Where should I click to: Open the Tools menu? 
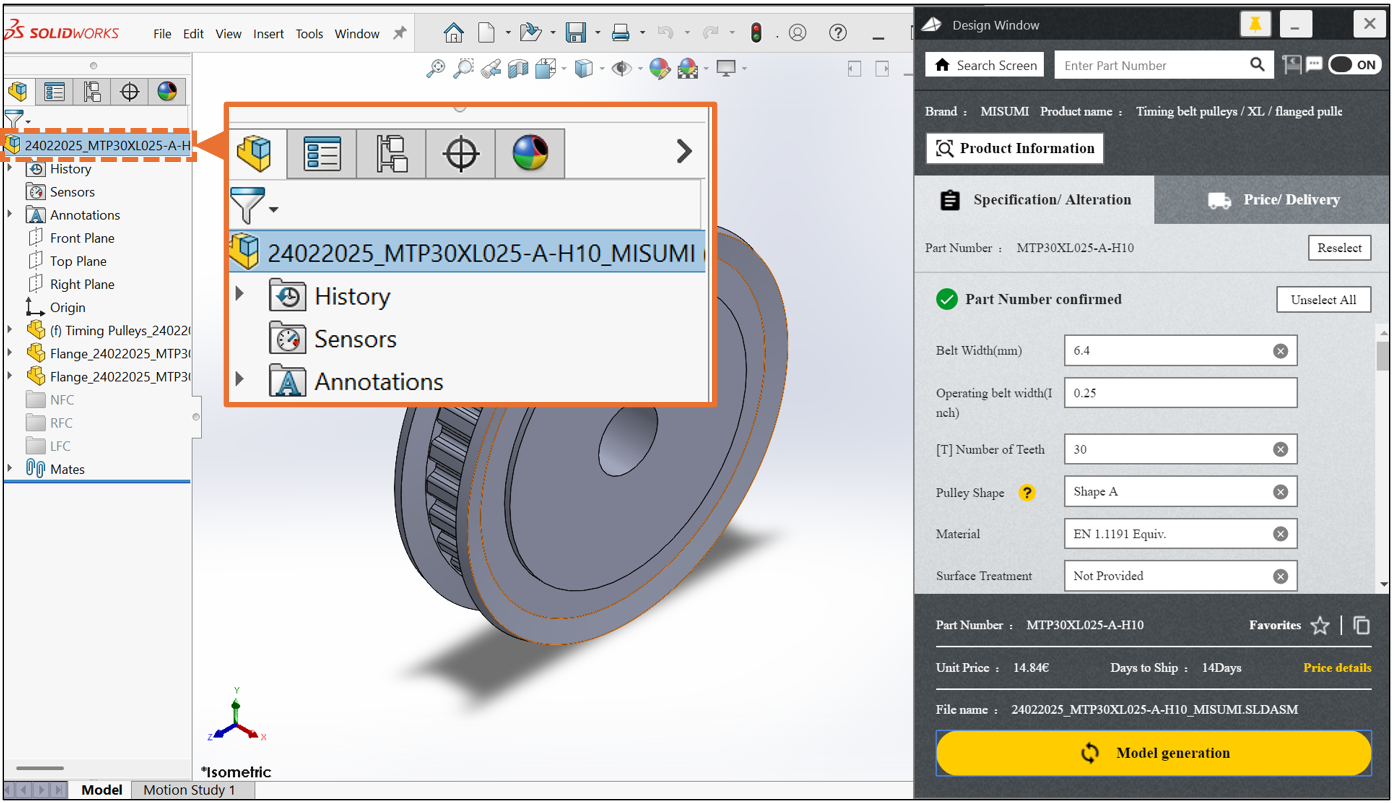[x=309, y=34]
